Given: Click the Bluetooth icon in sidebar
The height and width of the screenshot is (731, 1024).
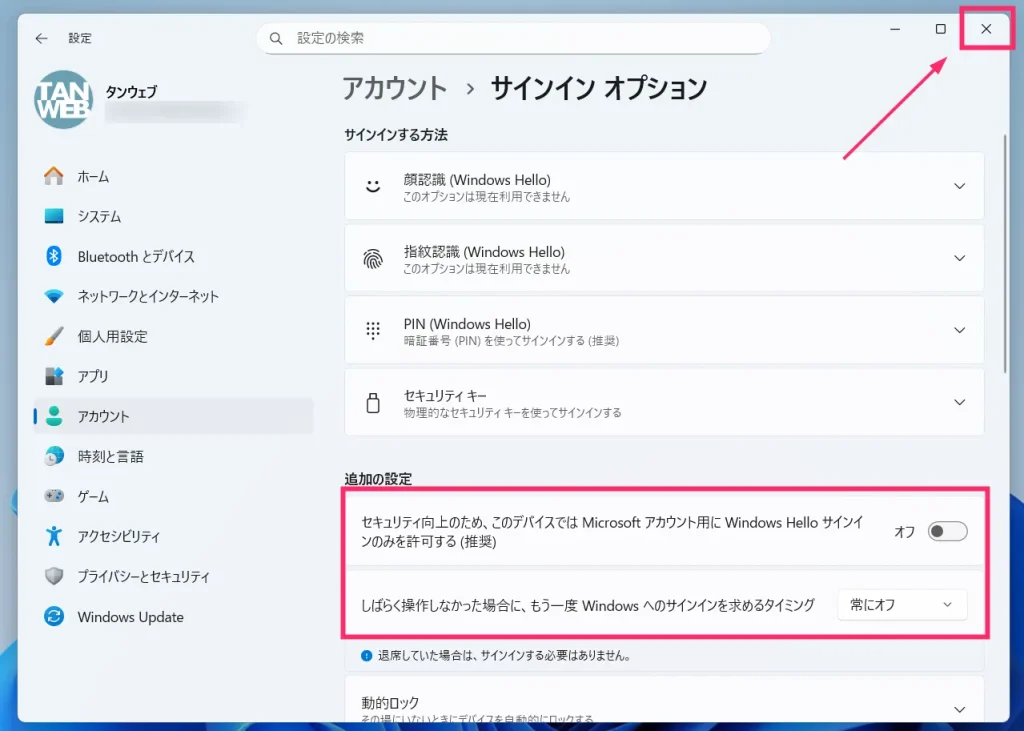Looking at the screenshot, I should pyautogui.click(x=54, y=256).
